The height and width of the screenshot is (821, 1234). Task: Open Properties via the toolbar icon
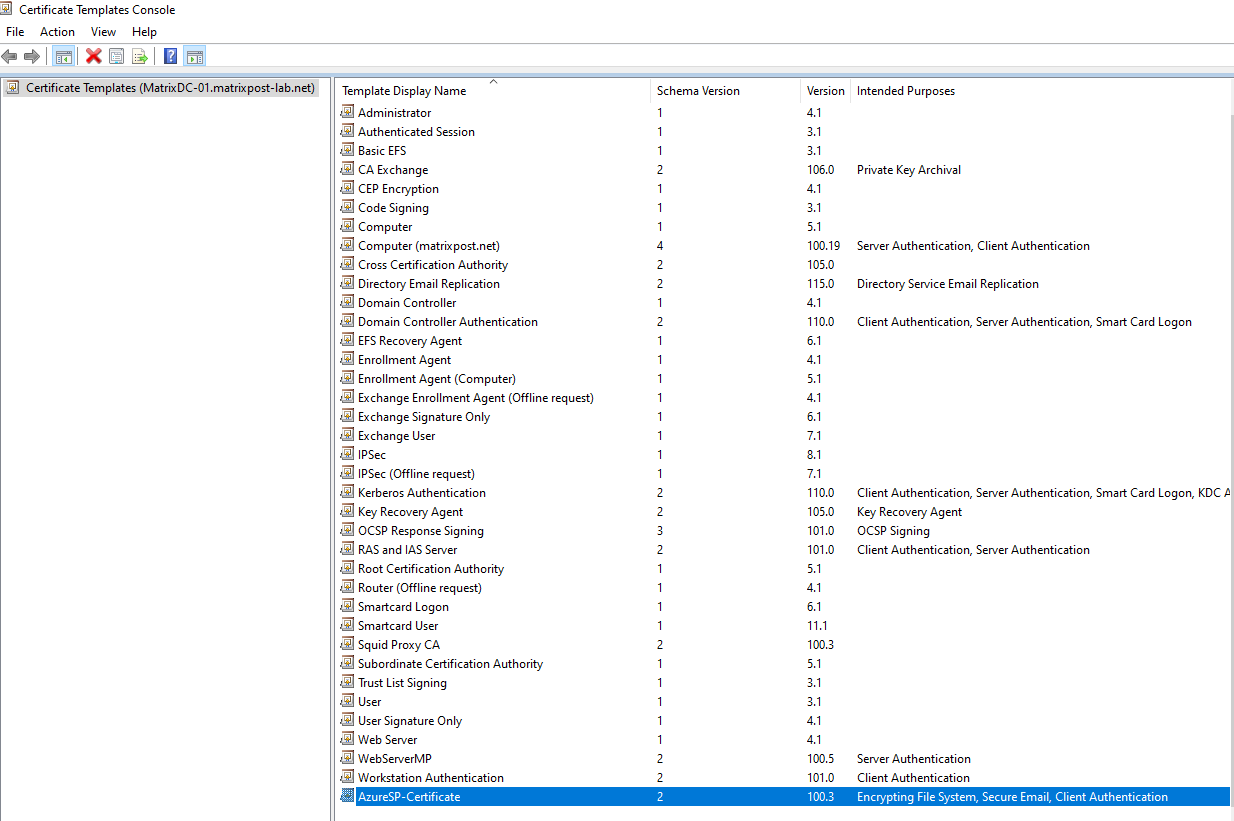[117, 57]
